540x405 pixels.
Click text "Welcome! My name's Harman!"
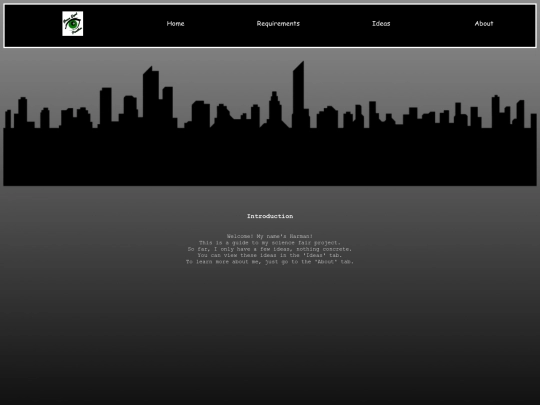click(270, 236)
